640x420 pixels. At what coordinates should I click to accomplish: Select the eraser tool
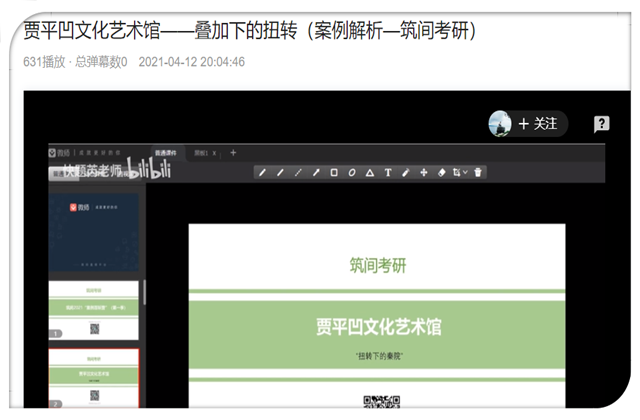(442, 172)
